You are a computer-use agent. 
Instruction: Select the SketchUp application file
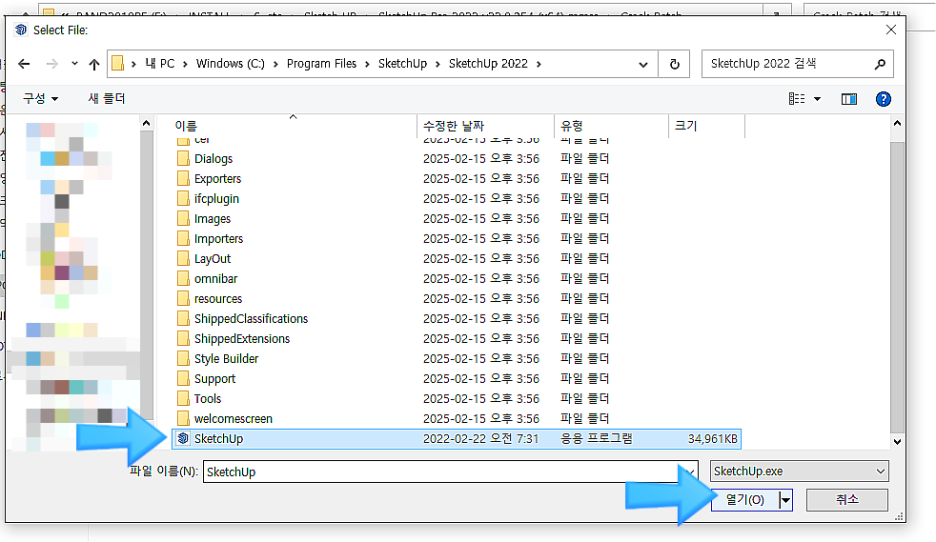click(x=457, y=439)
